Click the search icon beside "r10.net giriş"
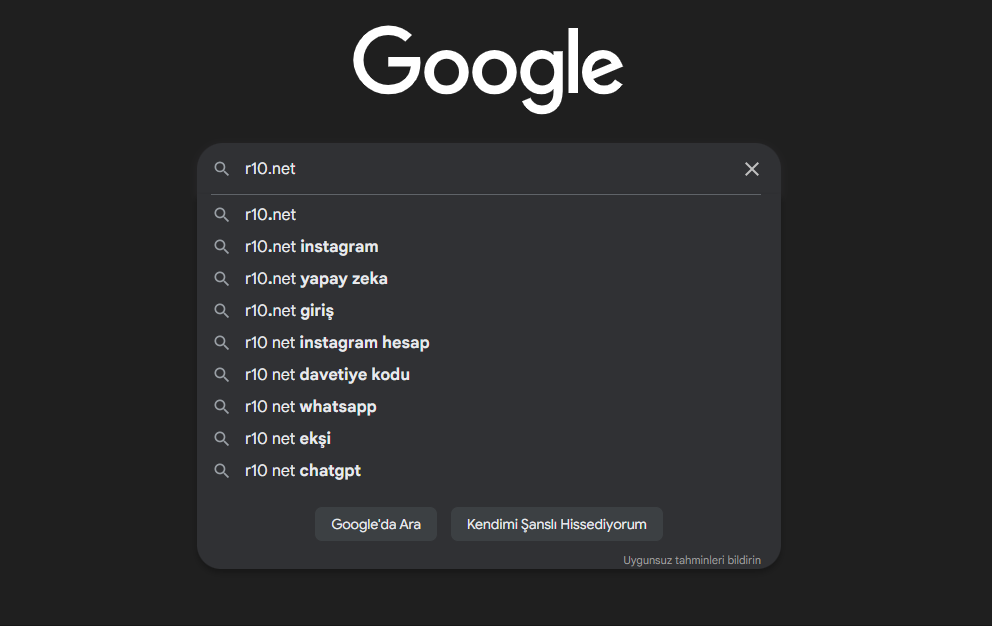The height and width of the screenshot is (626, 992). (222, 311)
